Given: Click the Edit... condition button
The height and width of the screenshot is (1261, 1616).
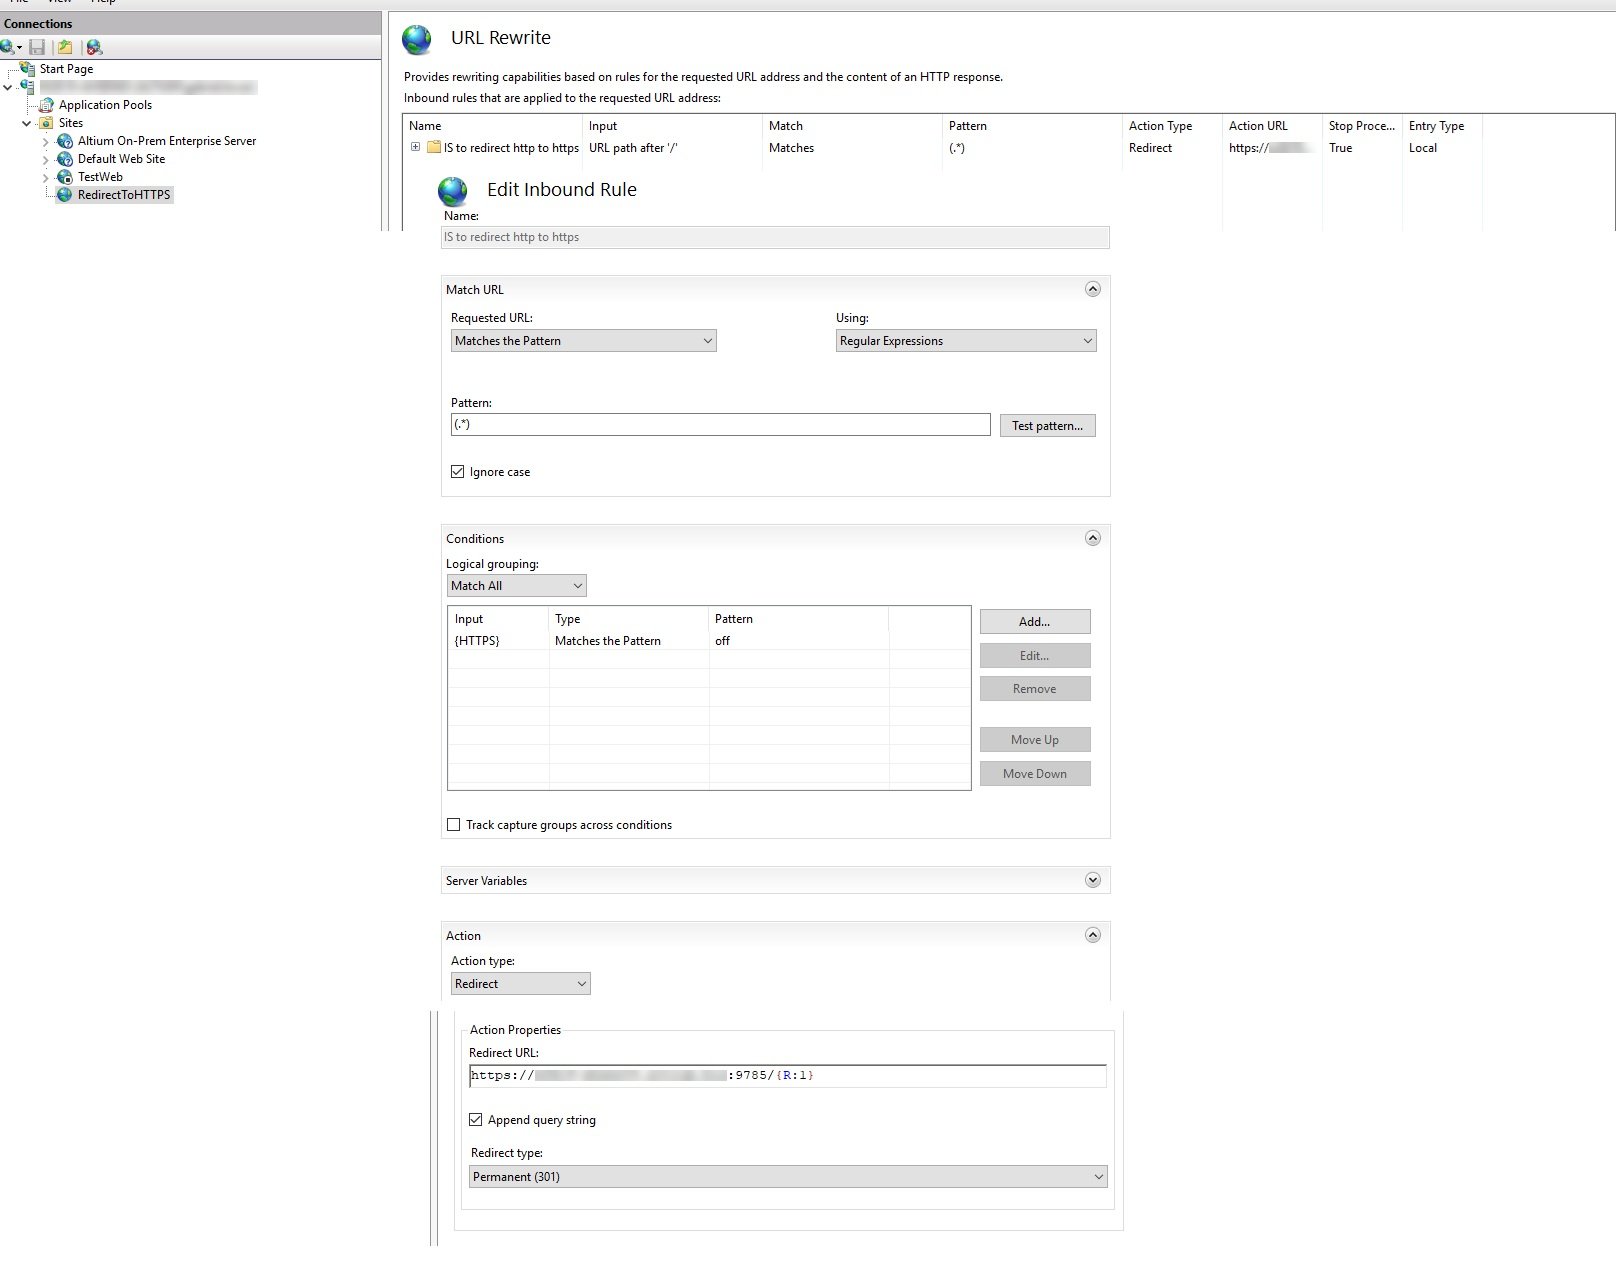Looking at the screenshot, I should point(1035,656).
